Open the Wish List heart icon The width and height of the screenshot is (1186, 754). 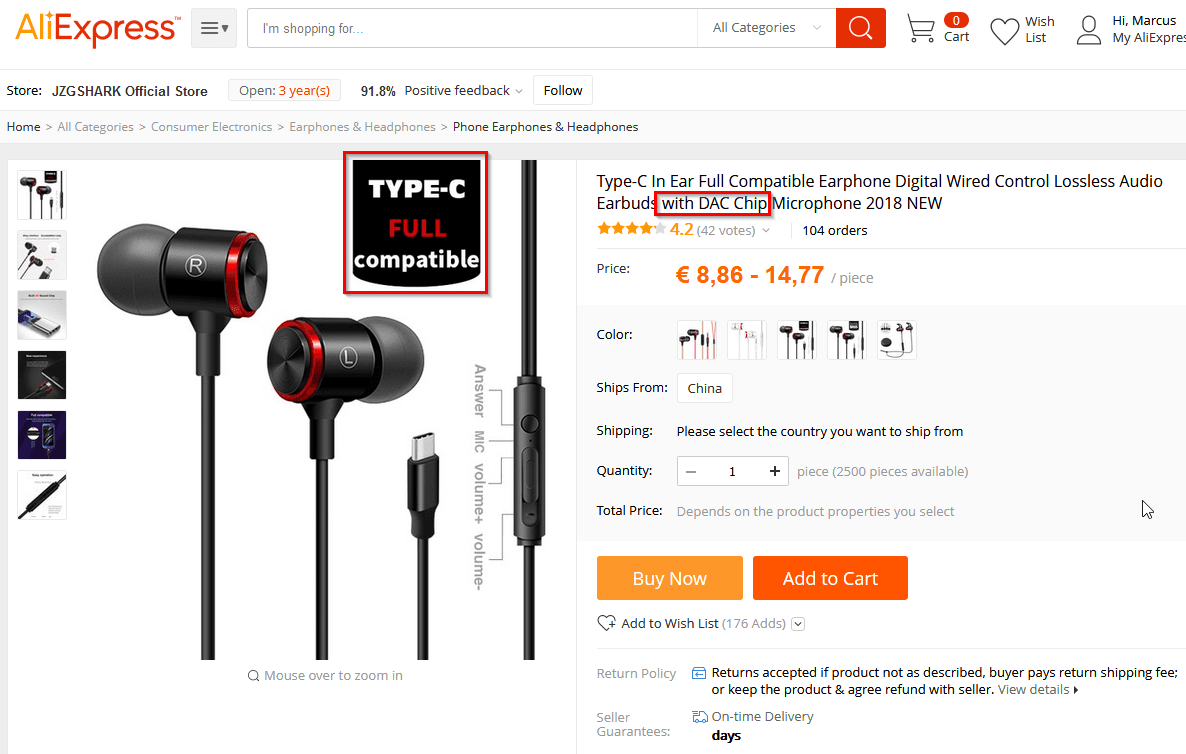pyautogui.click(x=1004, y=31)
